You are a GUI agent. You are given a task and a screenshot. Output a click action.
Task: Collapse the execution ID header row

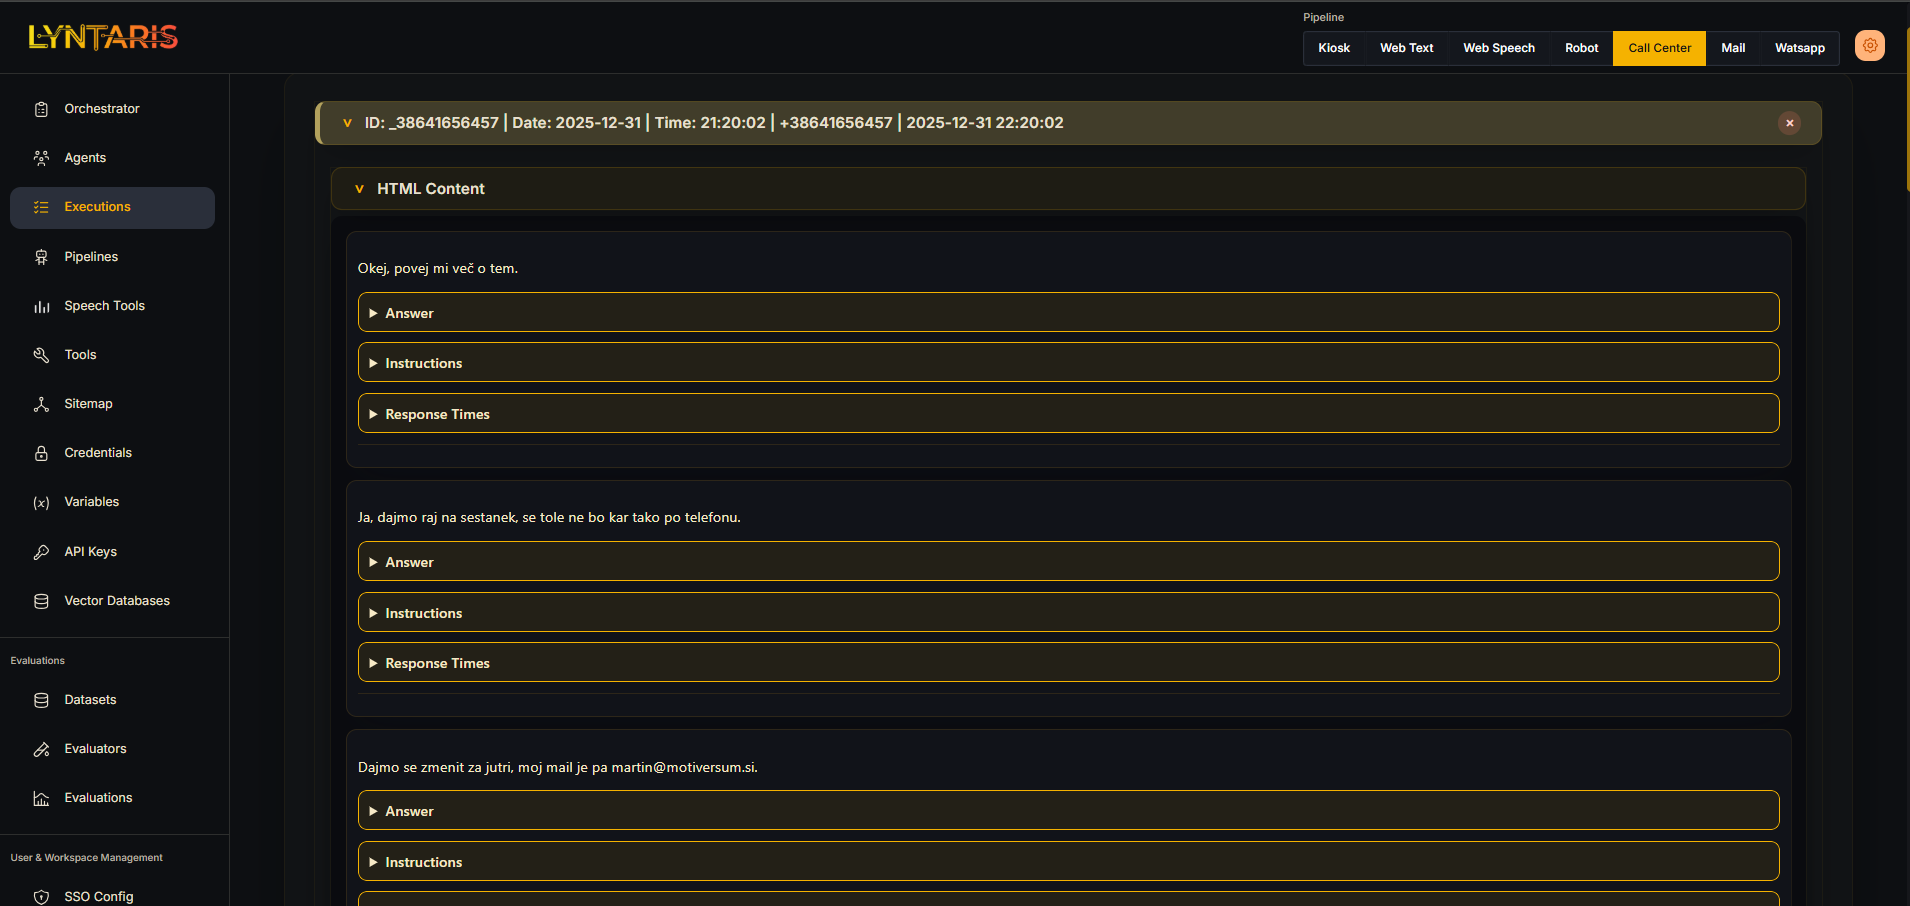pos(348,123)
